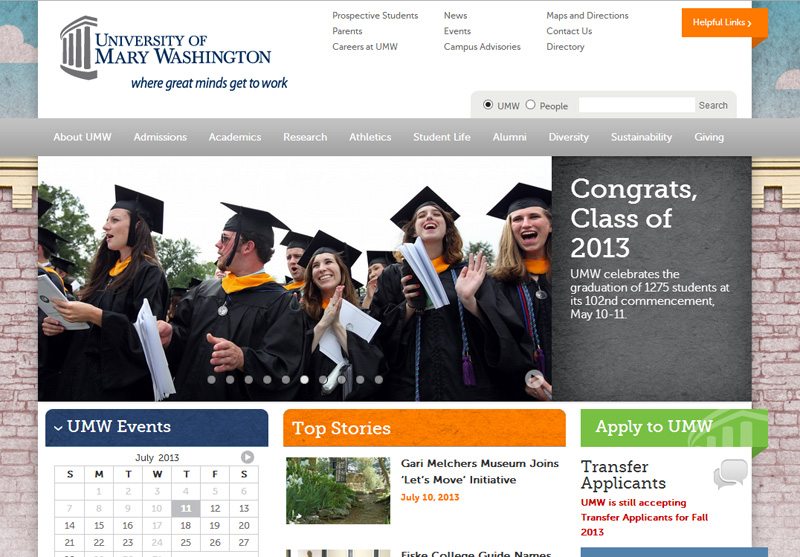Open Careers at UMW link
This screenshot has height=557, width=800.
coord(365,46)
